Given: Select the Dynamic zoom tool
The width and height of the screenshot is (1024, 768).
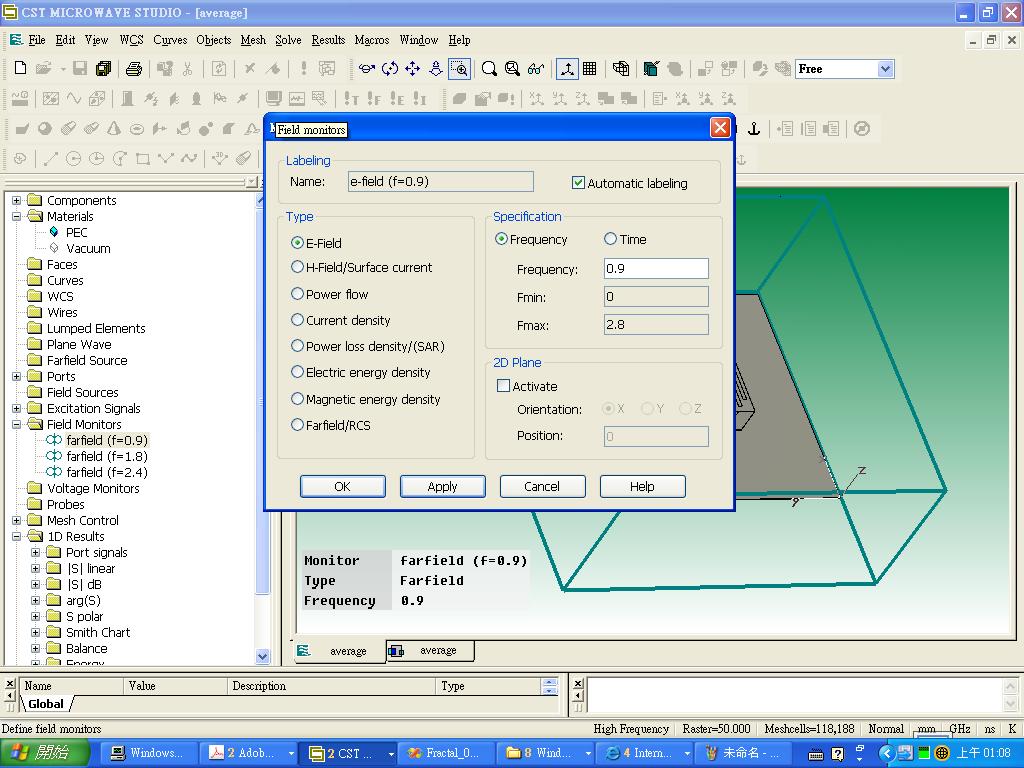Looking at the screenshot, I should click(436, 68).
